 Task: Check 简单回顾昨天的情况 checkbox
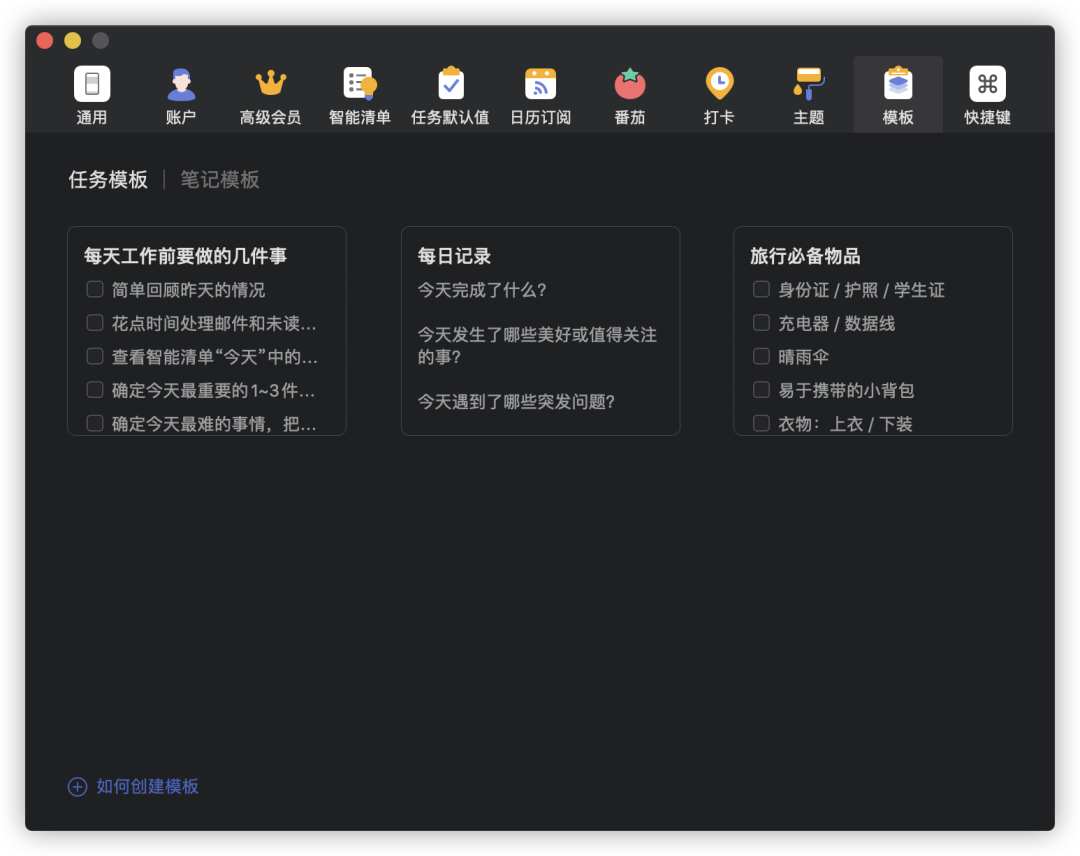pos(95,289)
